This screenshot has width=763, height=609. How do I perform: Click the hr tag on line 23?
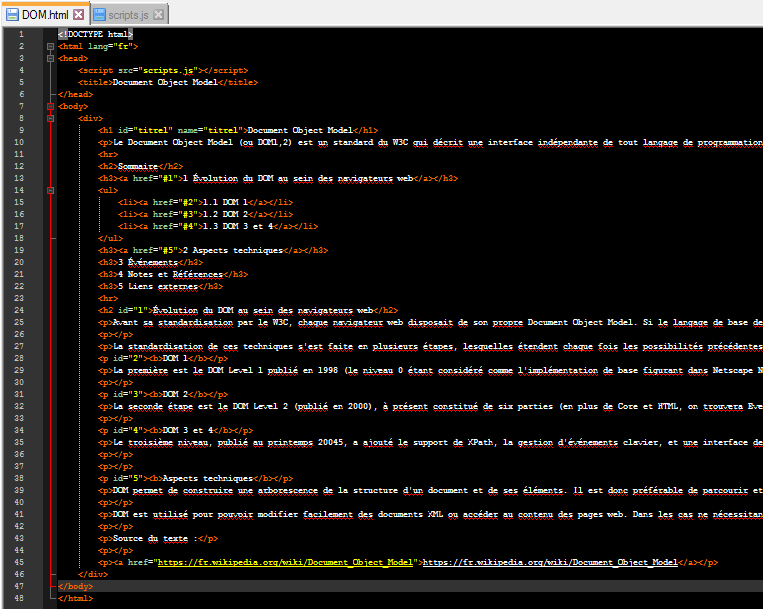point(108,298)
